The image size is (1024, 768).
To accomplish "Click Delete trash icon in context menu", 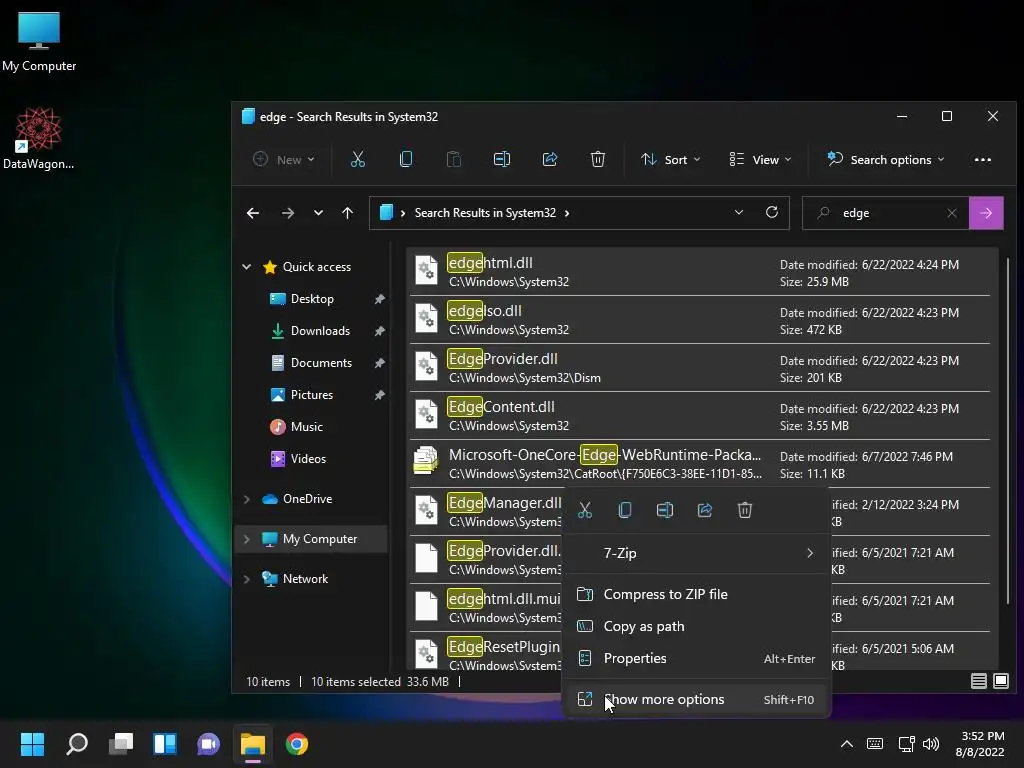I will point(744,510).
